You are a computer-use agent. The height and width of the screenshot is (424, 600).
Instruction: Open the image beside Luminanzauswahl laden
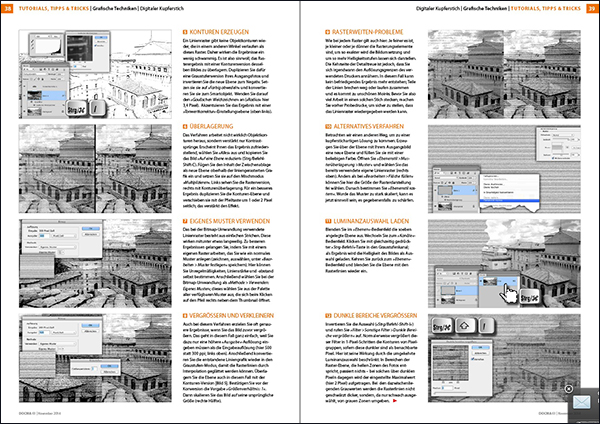coord(504,263)
